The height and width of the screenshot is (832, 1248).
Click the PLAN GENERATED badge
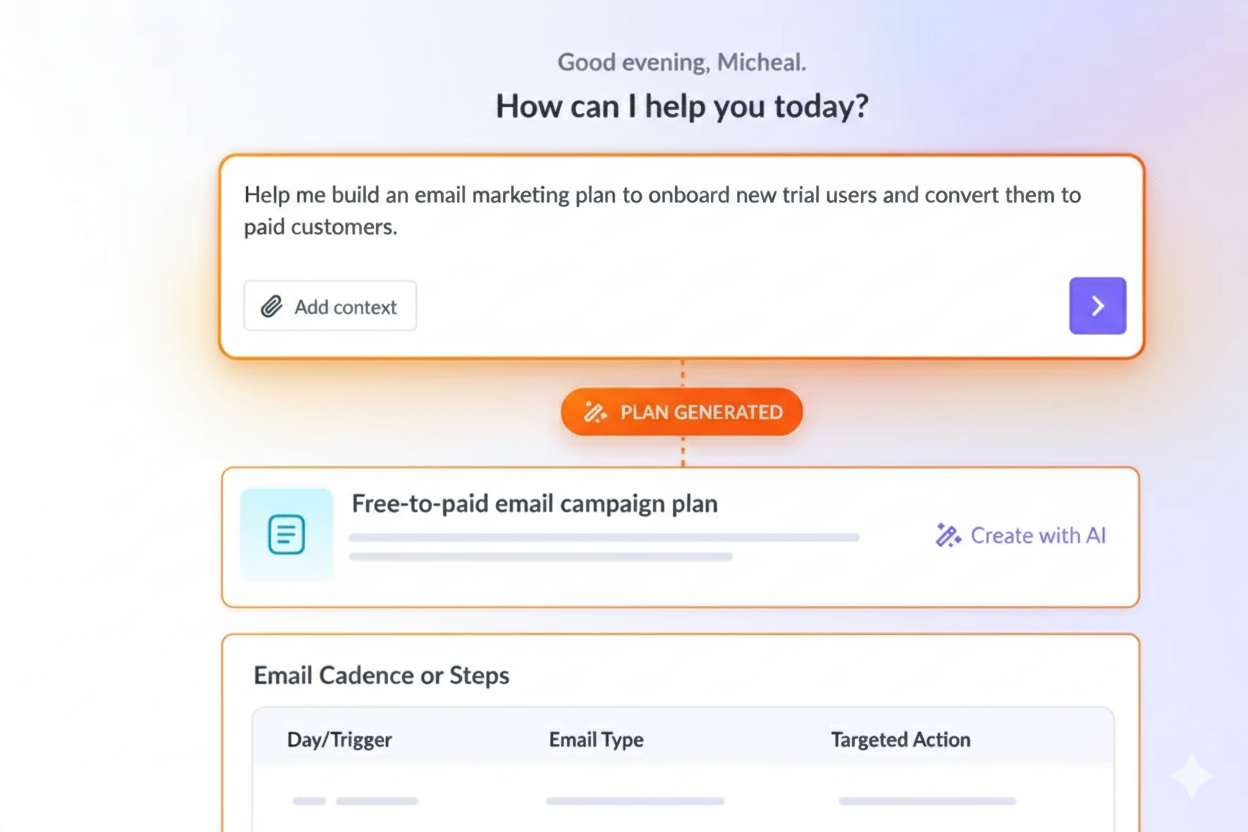(x=681, y=412)
